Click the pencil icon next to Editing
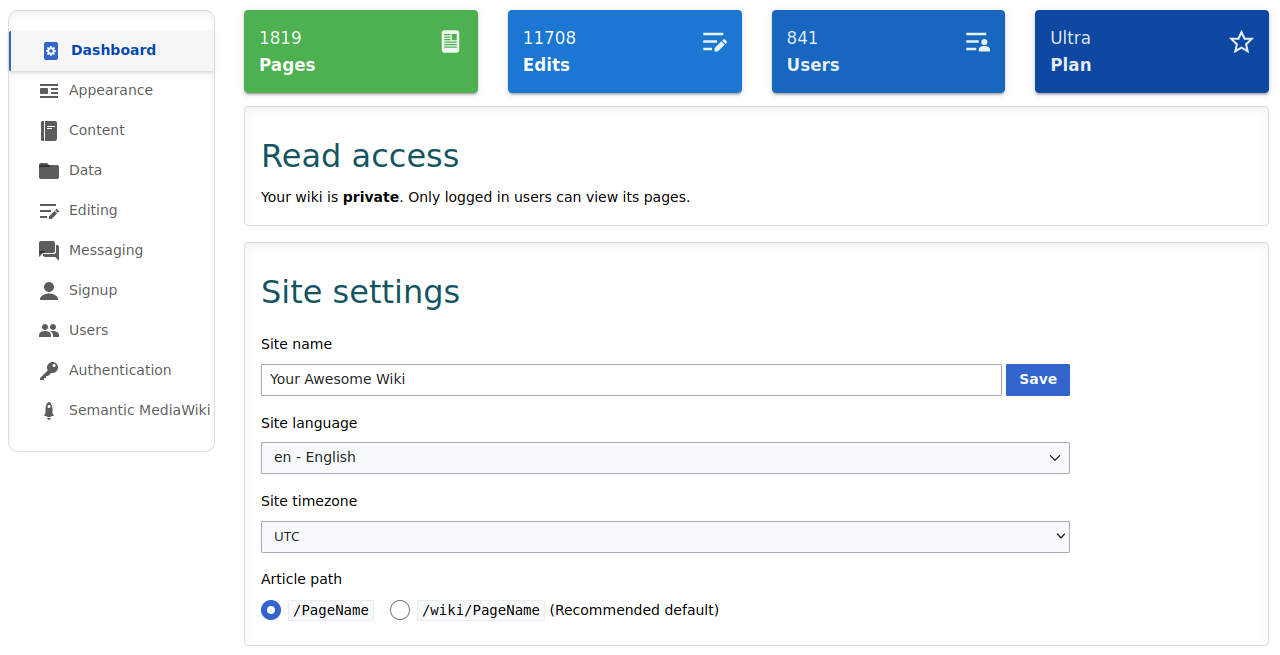 pos(48,210)
